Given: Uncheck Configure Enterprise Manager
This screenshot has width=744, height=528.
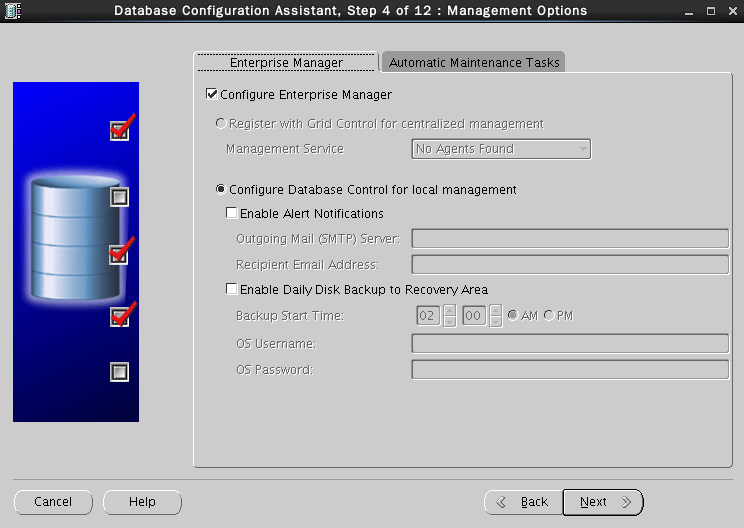Looking at the screenshot, I should pos(211,95).
